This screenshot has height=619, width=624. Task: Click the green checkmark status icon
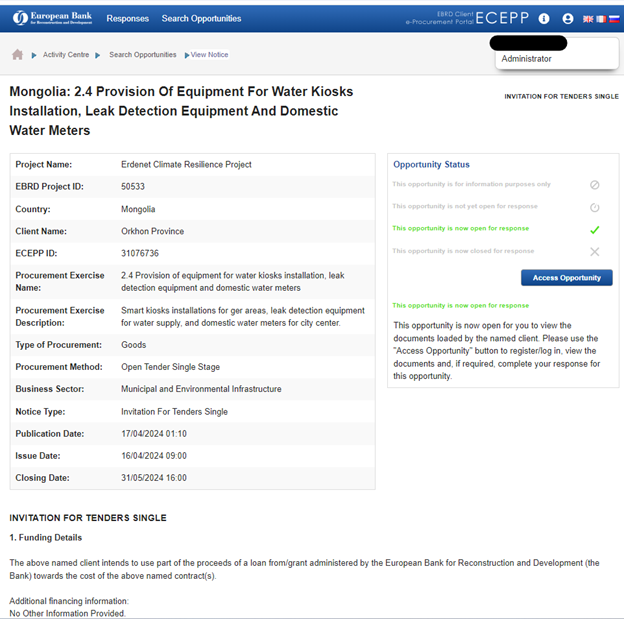coord(594,230)
